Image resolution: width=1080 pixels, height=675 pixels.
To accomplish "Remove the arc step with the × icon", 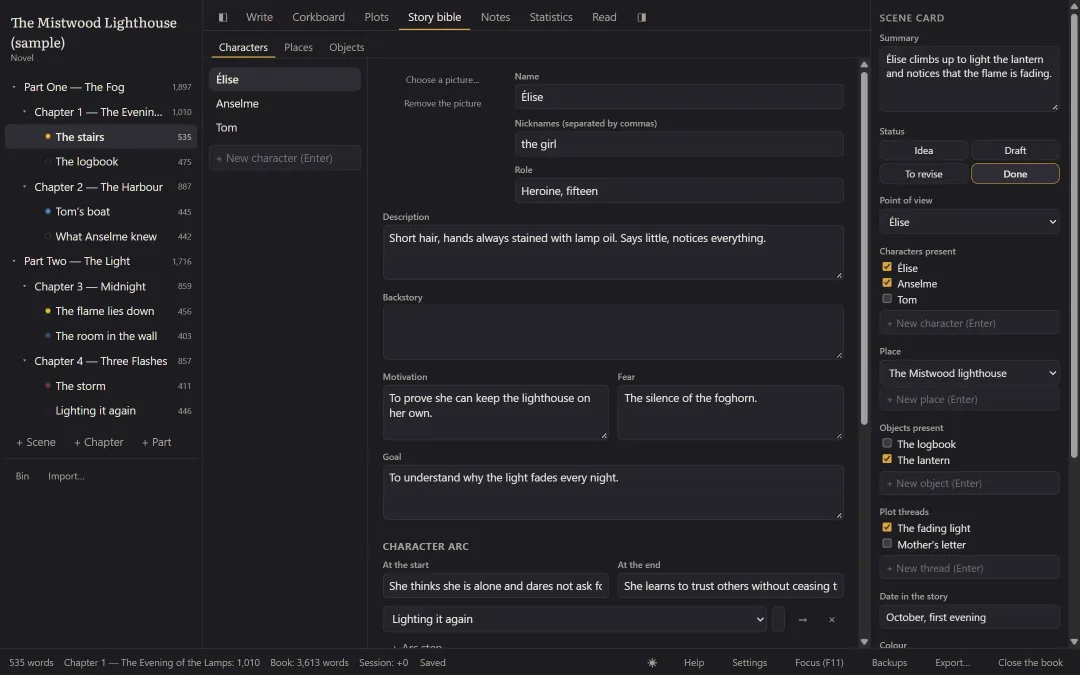I will [x=831, y=619].
